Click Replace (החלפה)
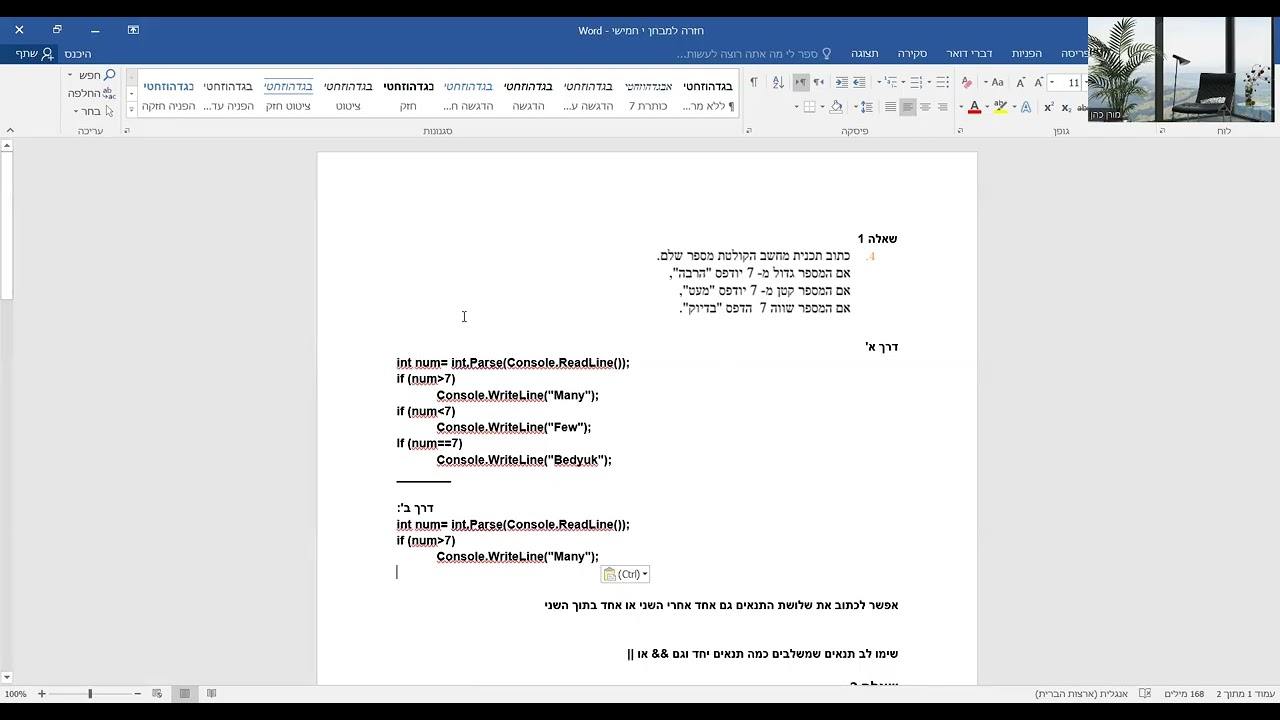The image size is (1280, 720). tap(92, 93)
